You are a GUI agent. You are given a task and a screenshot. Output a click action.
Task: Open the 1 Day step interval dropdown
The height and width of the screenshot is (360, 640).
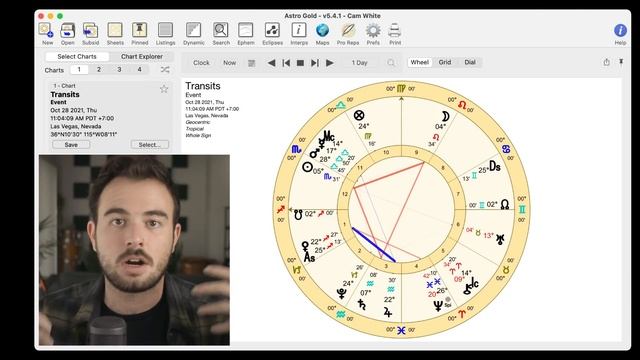(x=360, y=63)
